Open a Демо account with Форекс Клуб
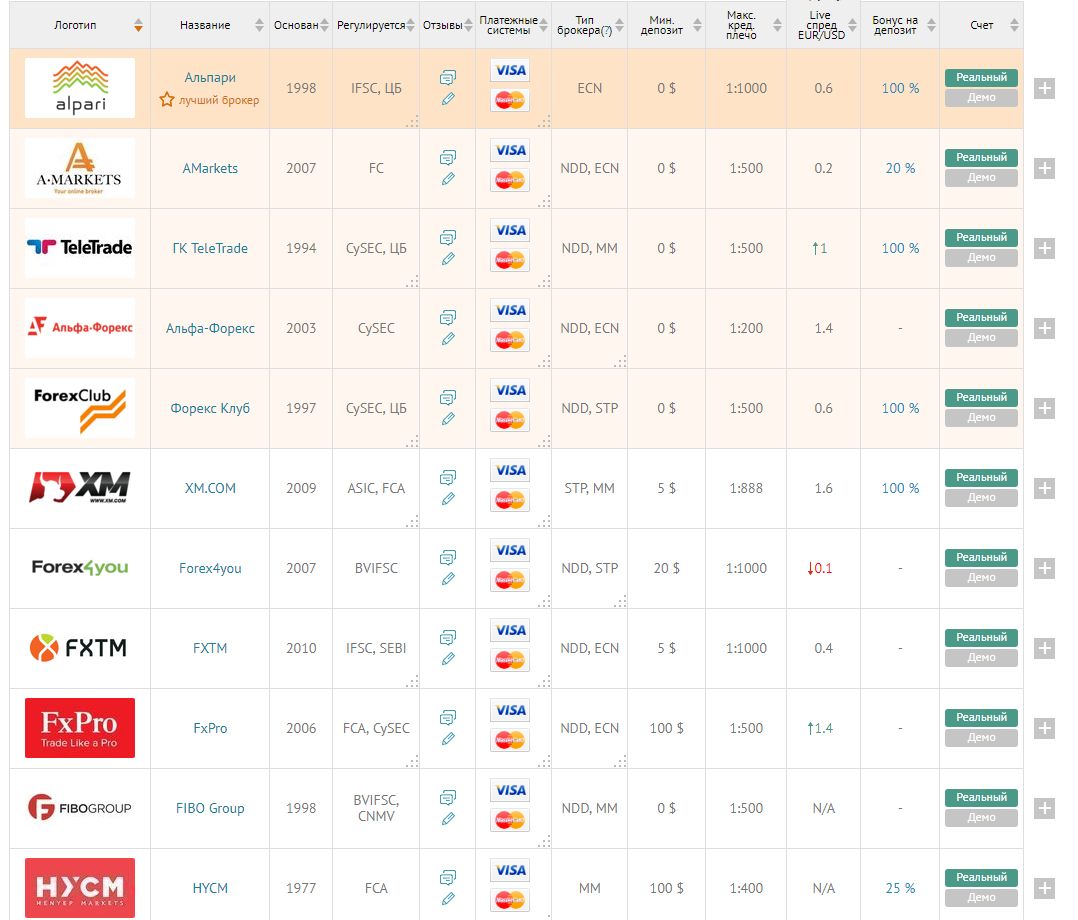This screenshot has height=920, width=1078. (x=980, y=418)
